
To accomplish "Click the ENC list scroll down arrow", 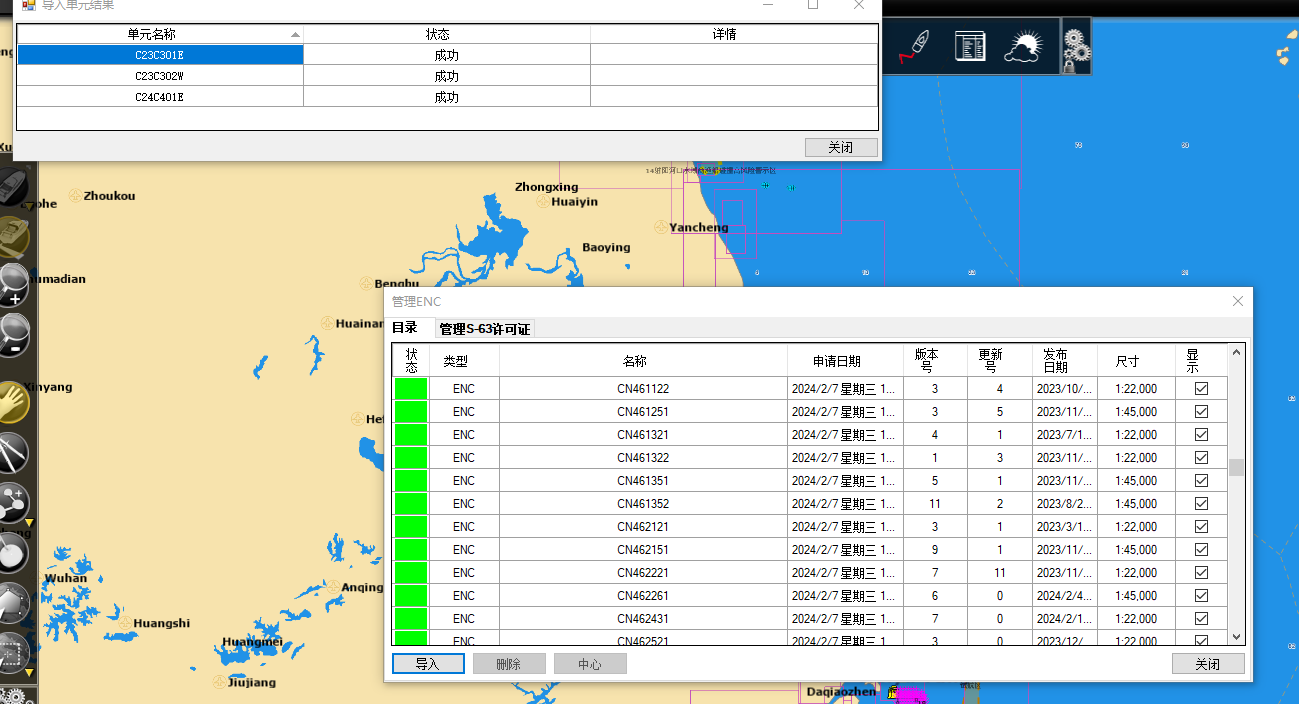I will point(1236,636).
